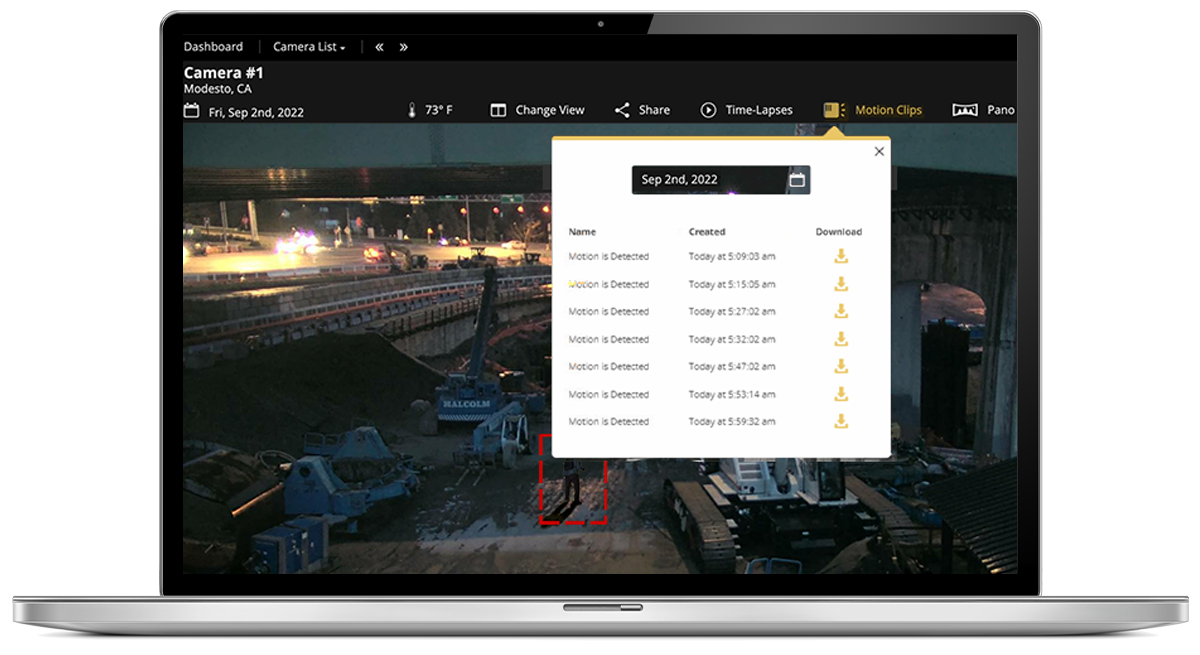Open Time-Lapses

pos(759,110)
